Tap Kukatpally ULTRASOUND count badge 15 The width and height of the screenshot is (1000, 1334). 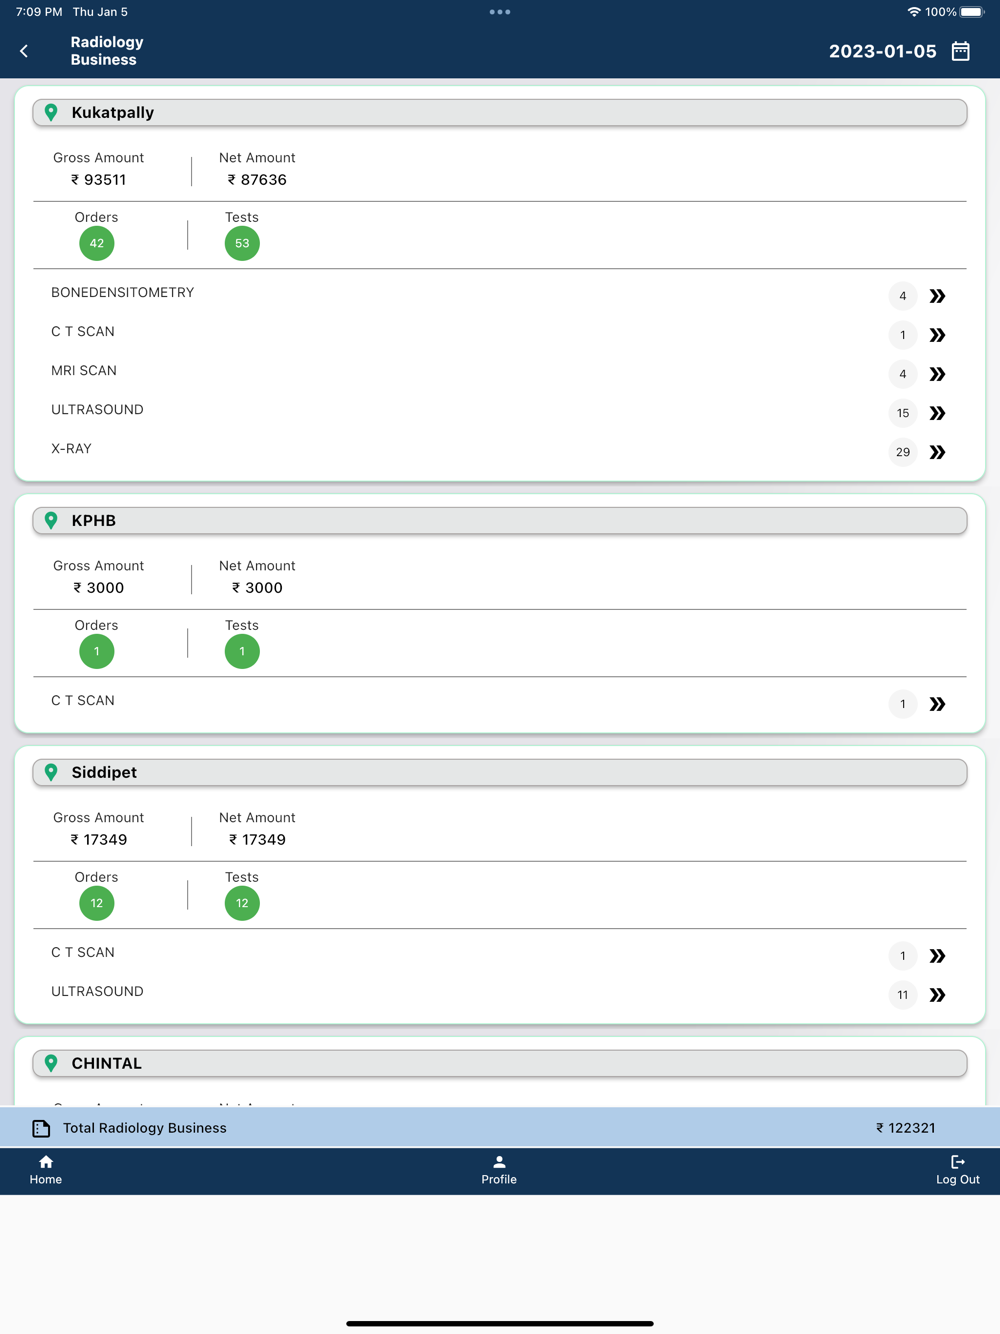click(x=903, y=413)
